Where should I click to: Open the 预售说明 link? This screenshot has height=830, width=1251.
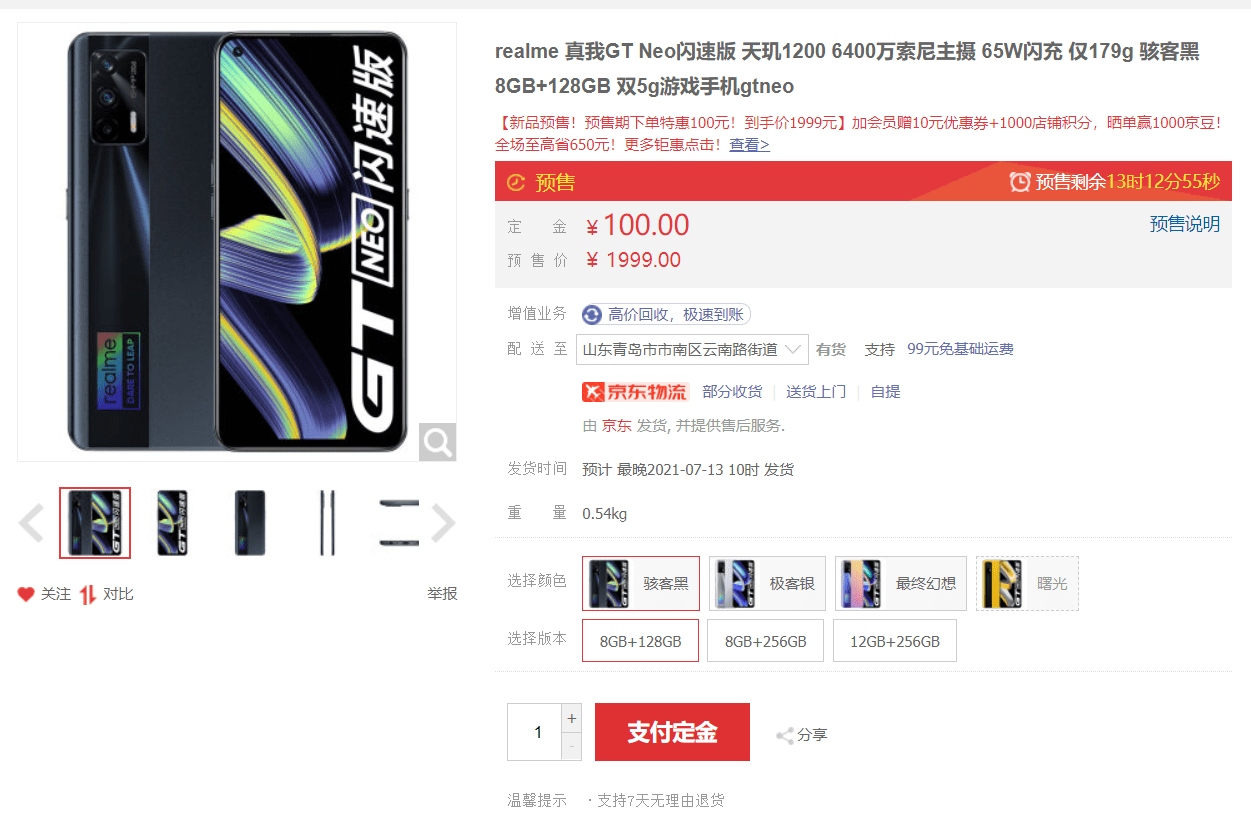(x=1185, y=224)
